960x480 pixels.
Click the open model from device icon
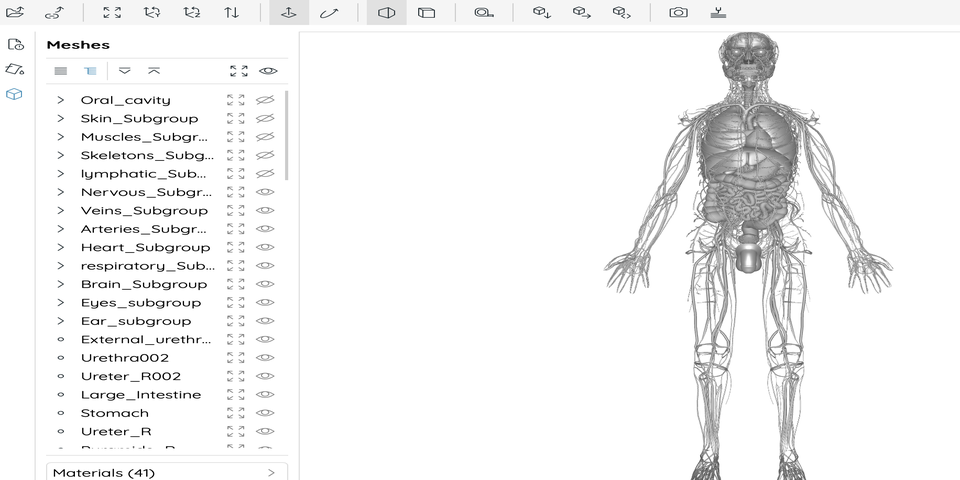pos(15,13)
